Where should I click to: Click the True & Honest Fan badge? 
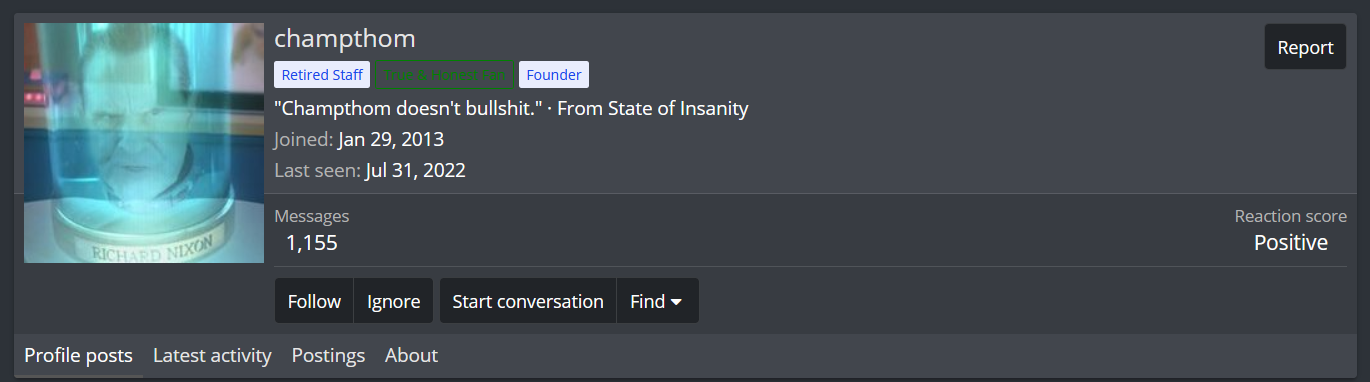444,75
